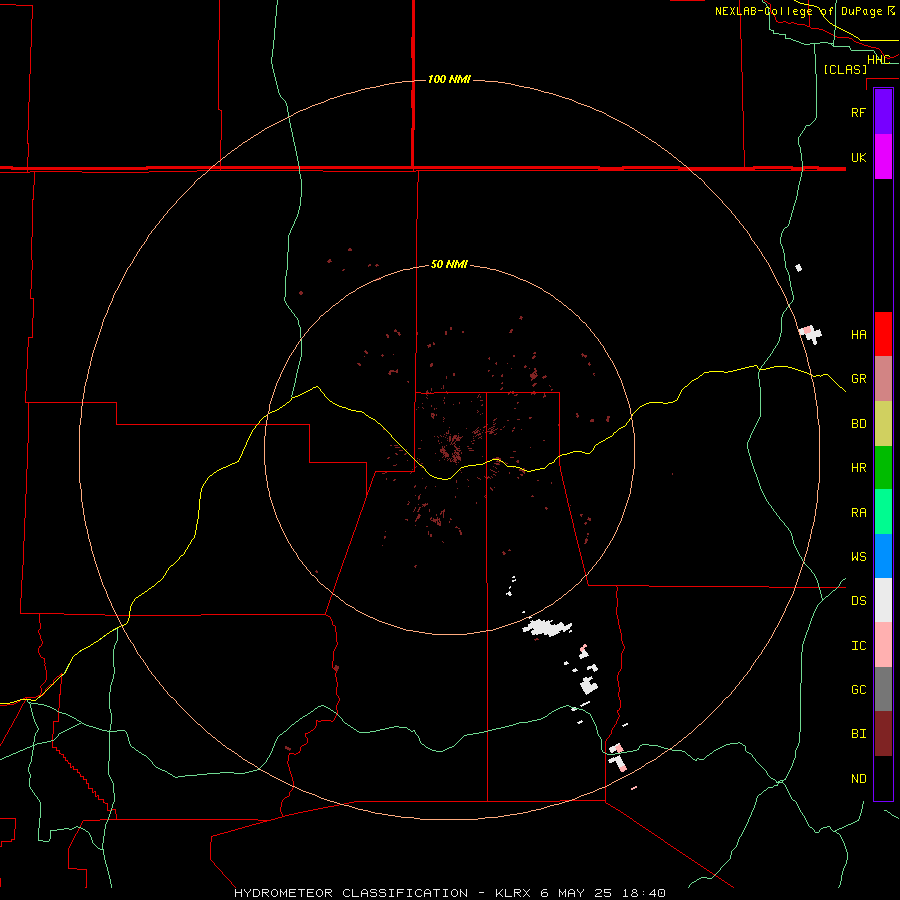Select the yellow BD legend swatch
900x900 pixels.
(883, 424)
